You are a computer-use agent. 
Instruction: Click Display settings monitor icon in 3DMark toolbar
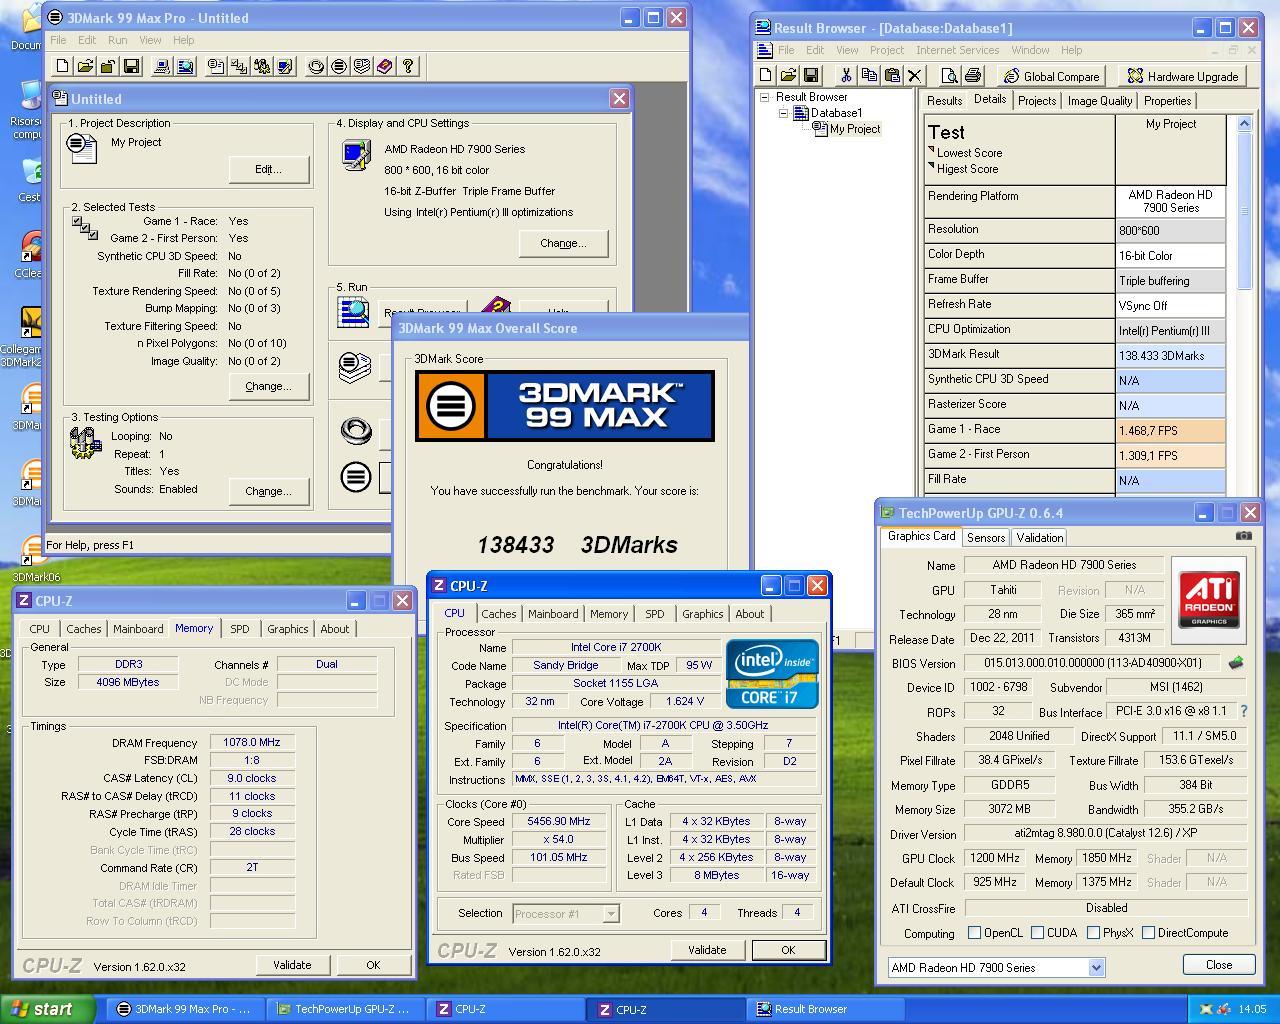point(285,66)
